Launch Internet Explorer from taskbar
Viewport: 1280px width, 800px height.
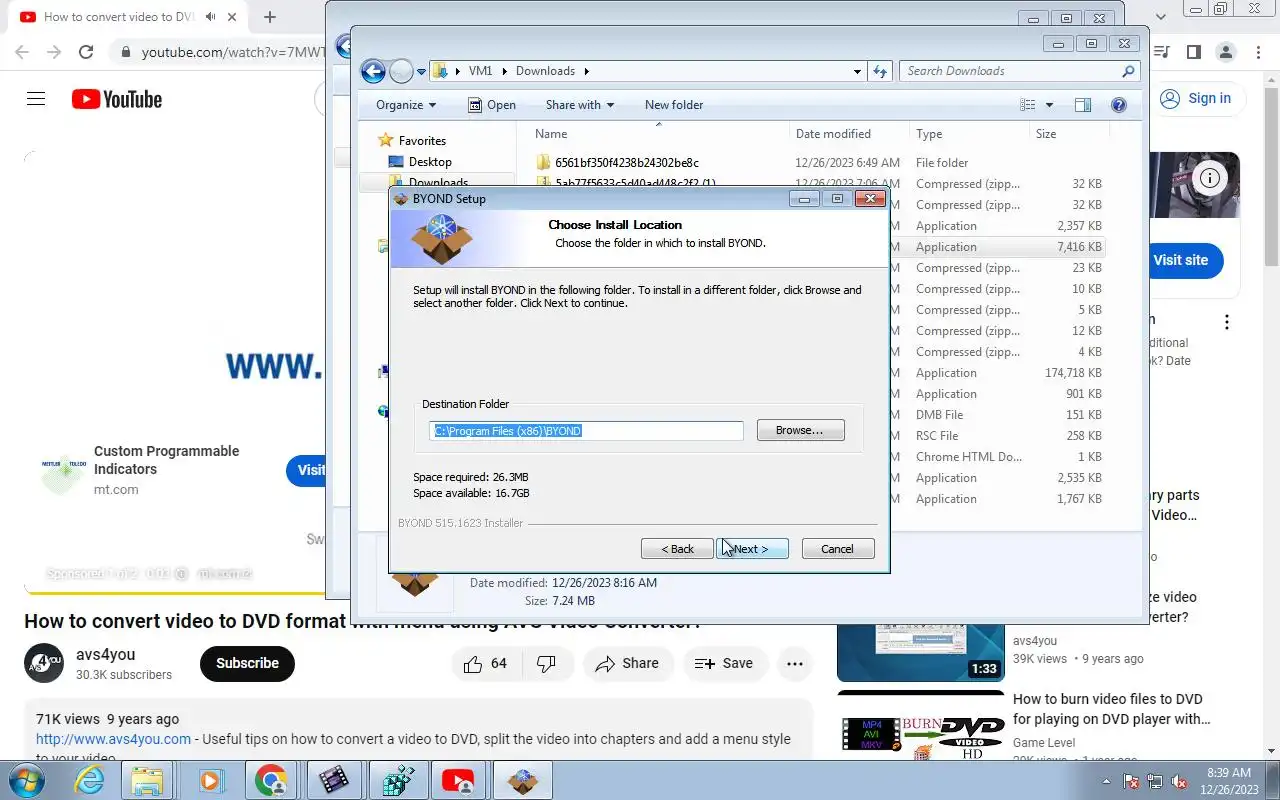(x=89, y=781)
